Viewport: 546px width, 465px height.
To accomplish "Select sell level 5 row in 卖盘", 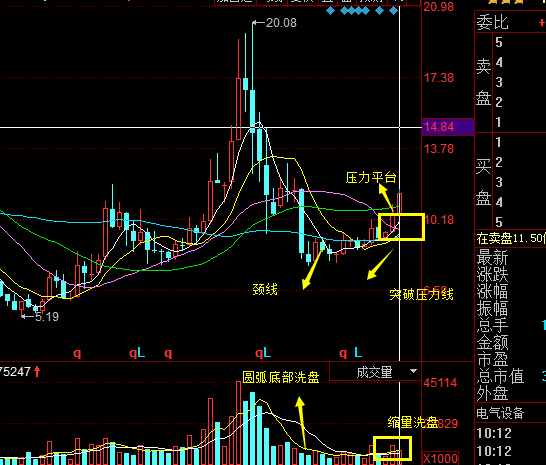I will click(519, 42).
